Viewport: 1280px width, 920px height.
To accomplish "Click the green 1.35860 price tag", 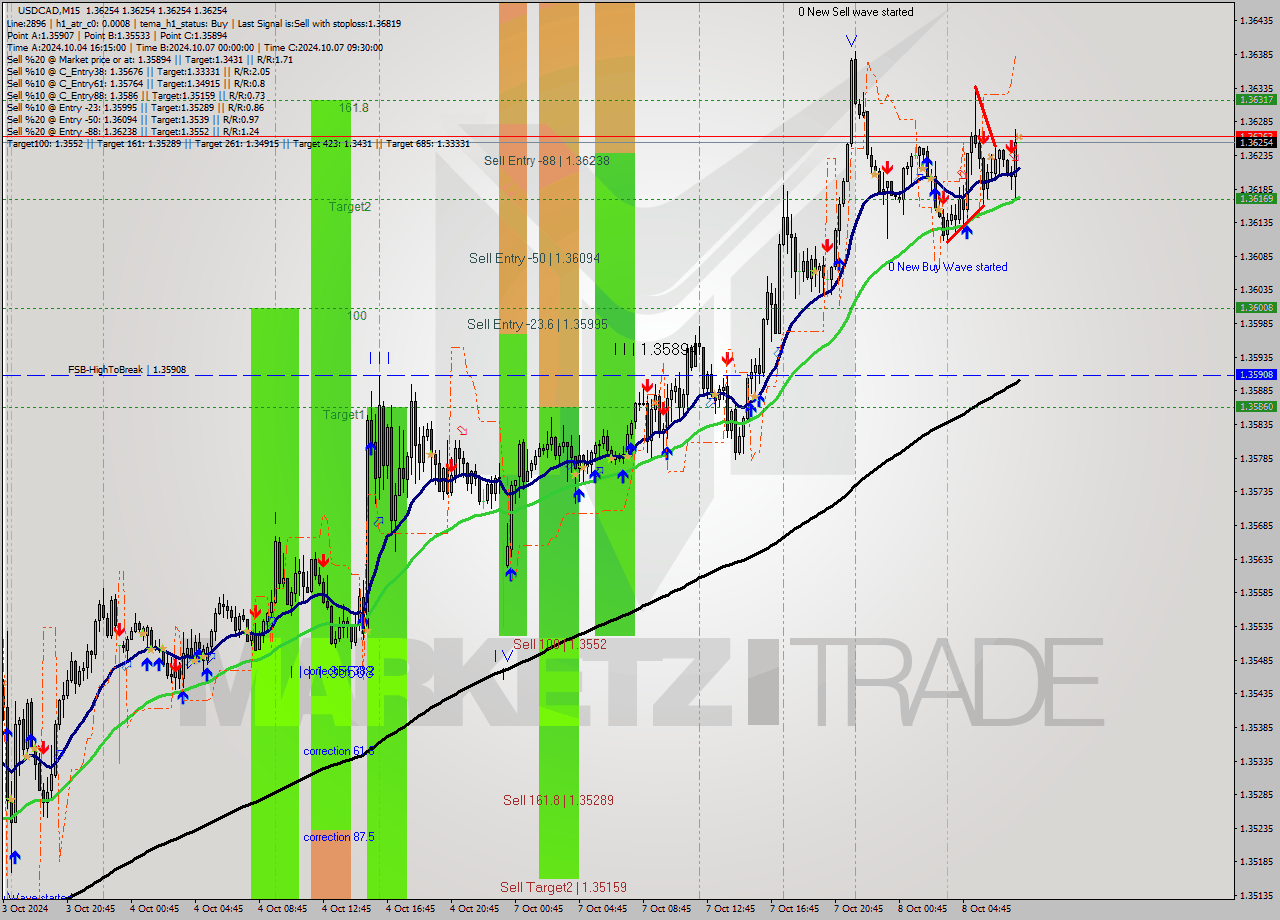I will 1256,407.
